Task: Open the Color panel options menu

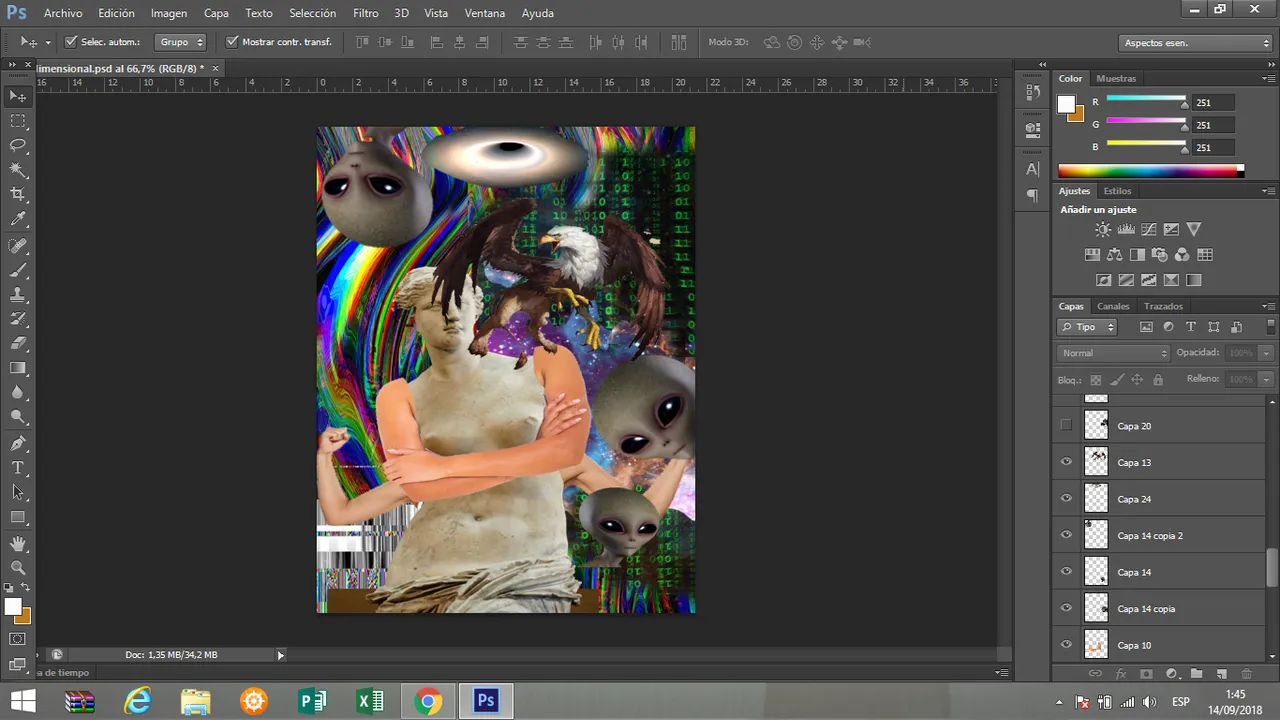Action: tap(1267, 78)
